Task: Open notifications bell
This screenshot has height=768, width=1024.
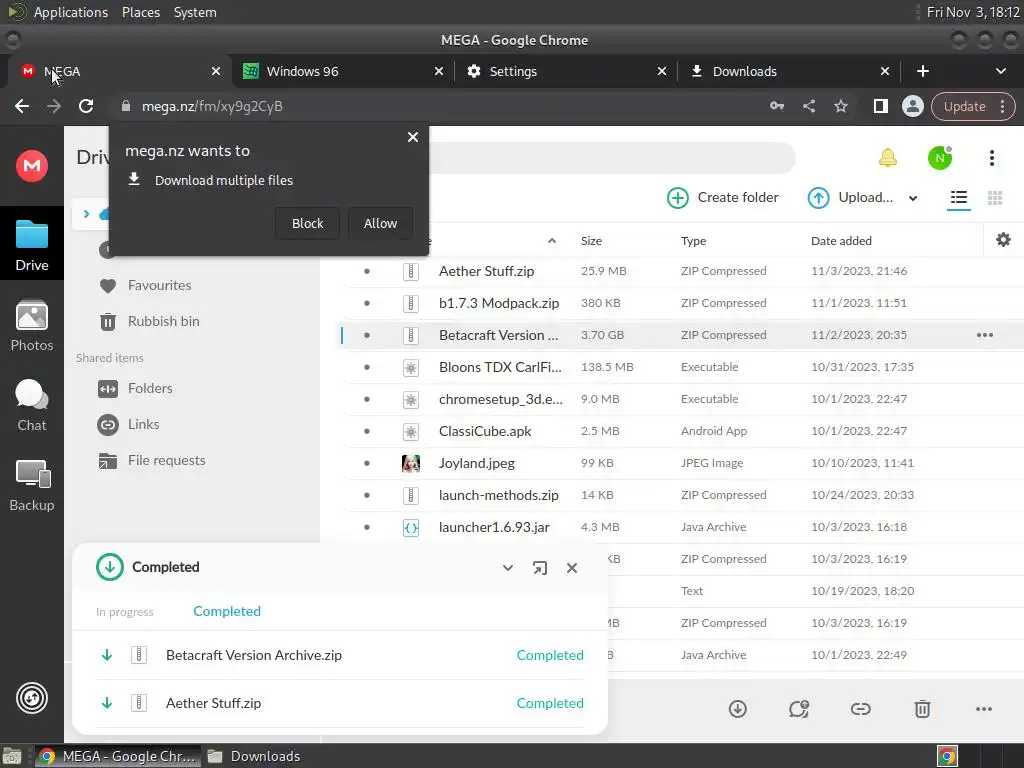Action: coord(888,157)
